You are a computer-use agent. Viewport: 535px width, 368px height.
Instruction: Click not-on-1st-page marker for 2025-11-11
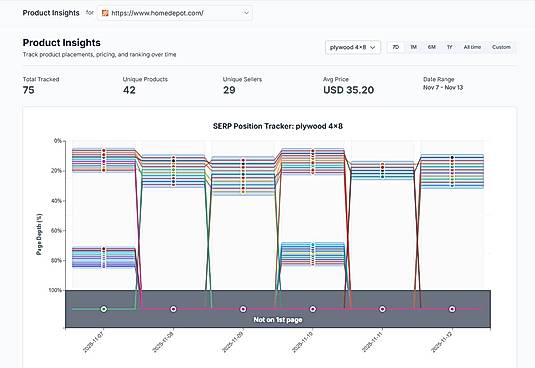(382, 309)
